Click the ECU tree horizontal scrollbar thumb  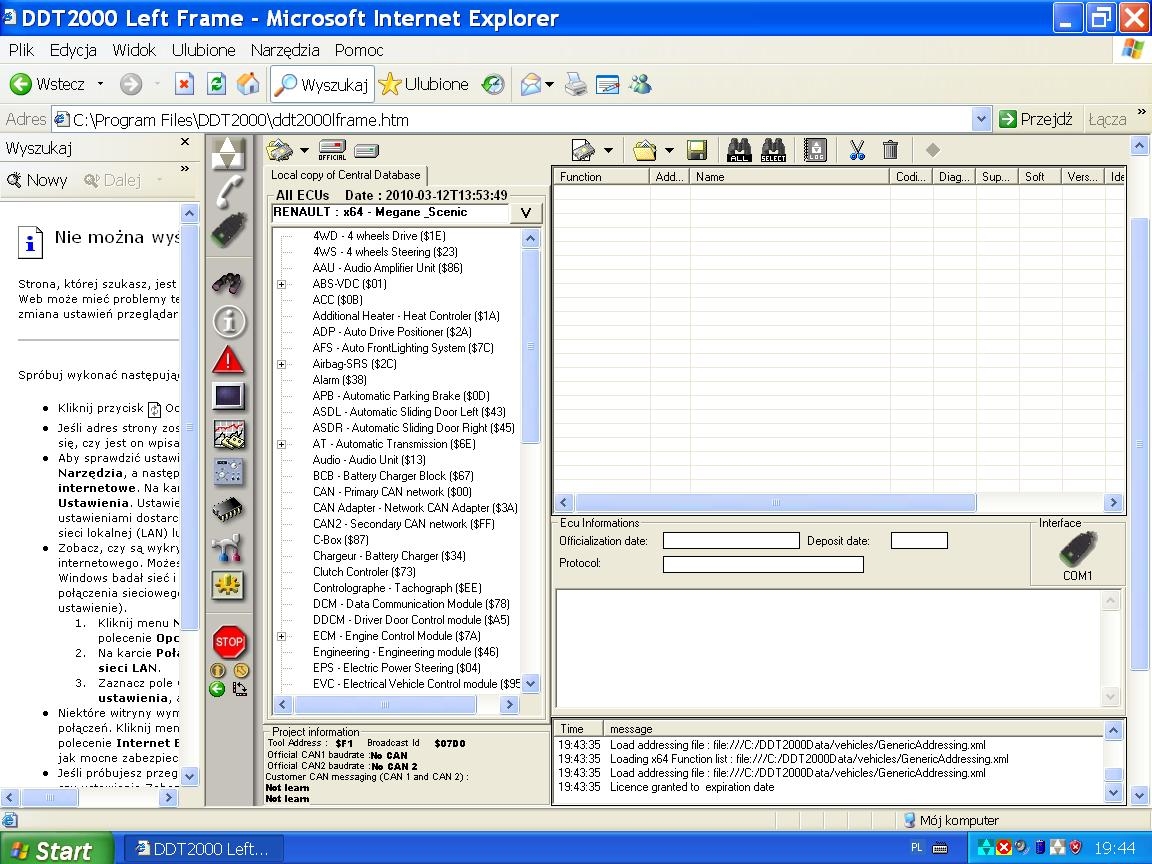coord(385,705)
